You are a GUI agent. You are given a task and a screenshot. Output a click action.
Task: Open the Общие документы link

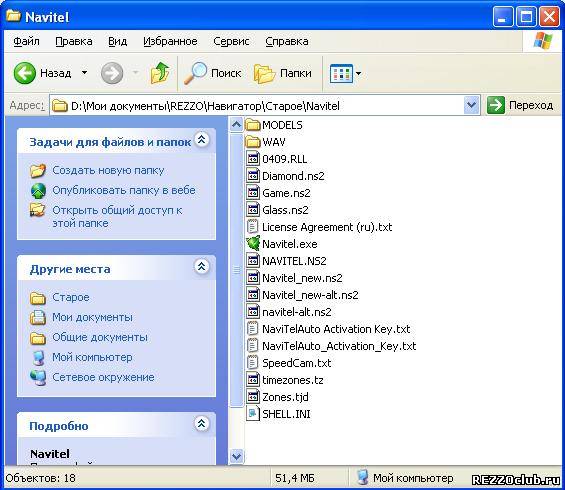click(100, 337)
